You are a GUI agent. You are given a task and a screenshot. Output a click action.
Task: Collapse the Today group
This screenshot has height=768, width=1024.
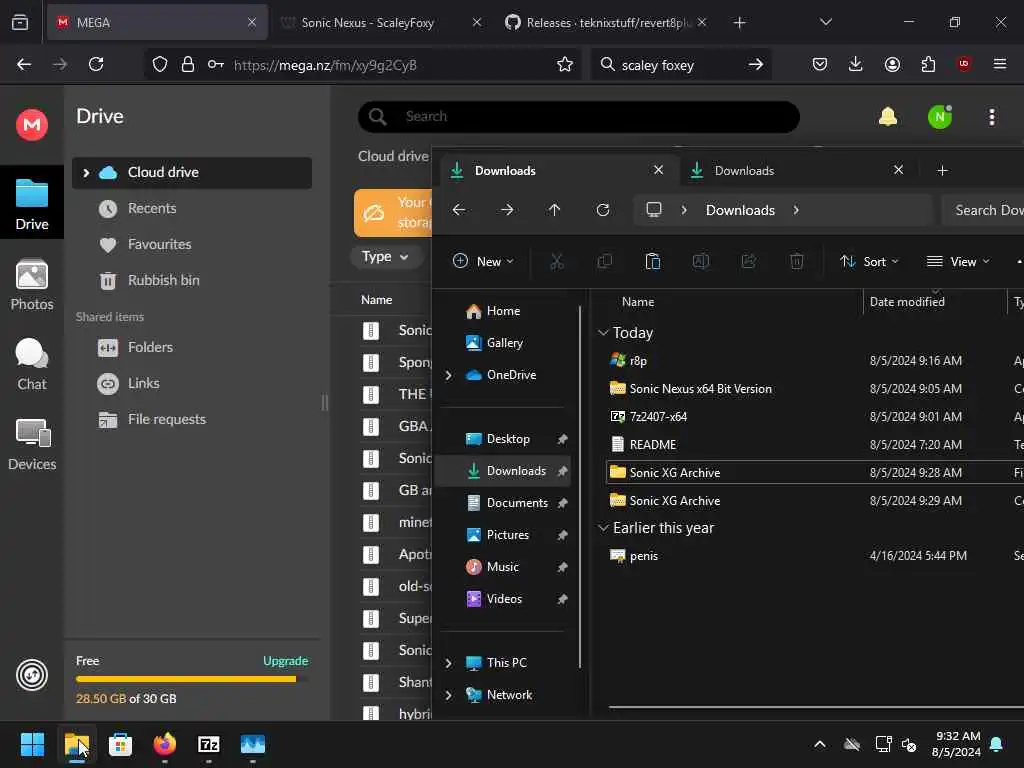(603, 332)
